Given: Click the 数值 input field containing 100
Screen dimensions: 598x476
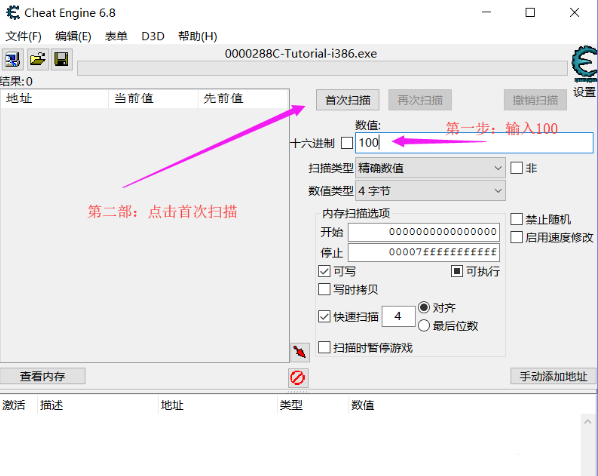Looking at the screenshot, I should [x=474, y=143].
